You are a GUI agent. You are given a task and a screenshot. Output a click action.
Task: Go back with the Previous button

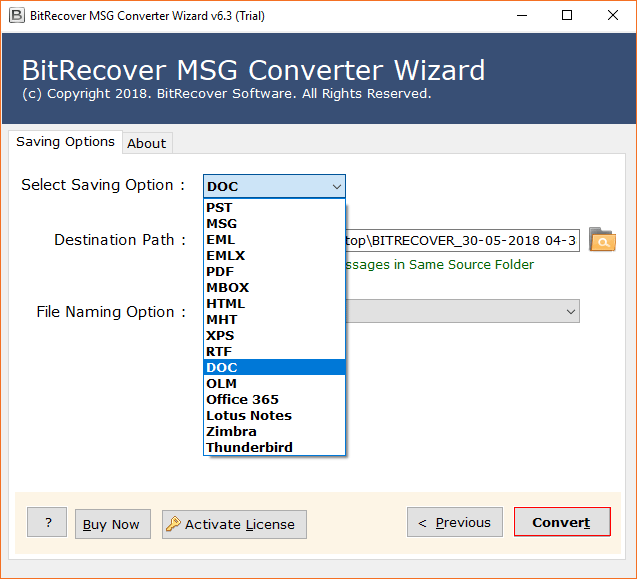(455, 522)
